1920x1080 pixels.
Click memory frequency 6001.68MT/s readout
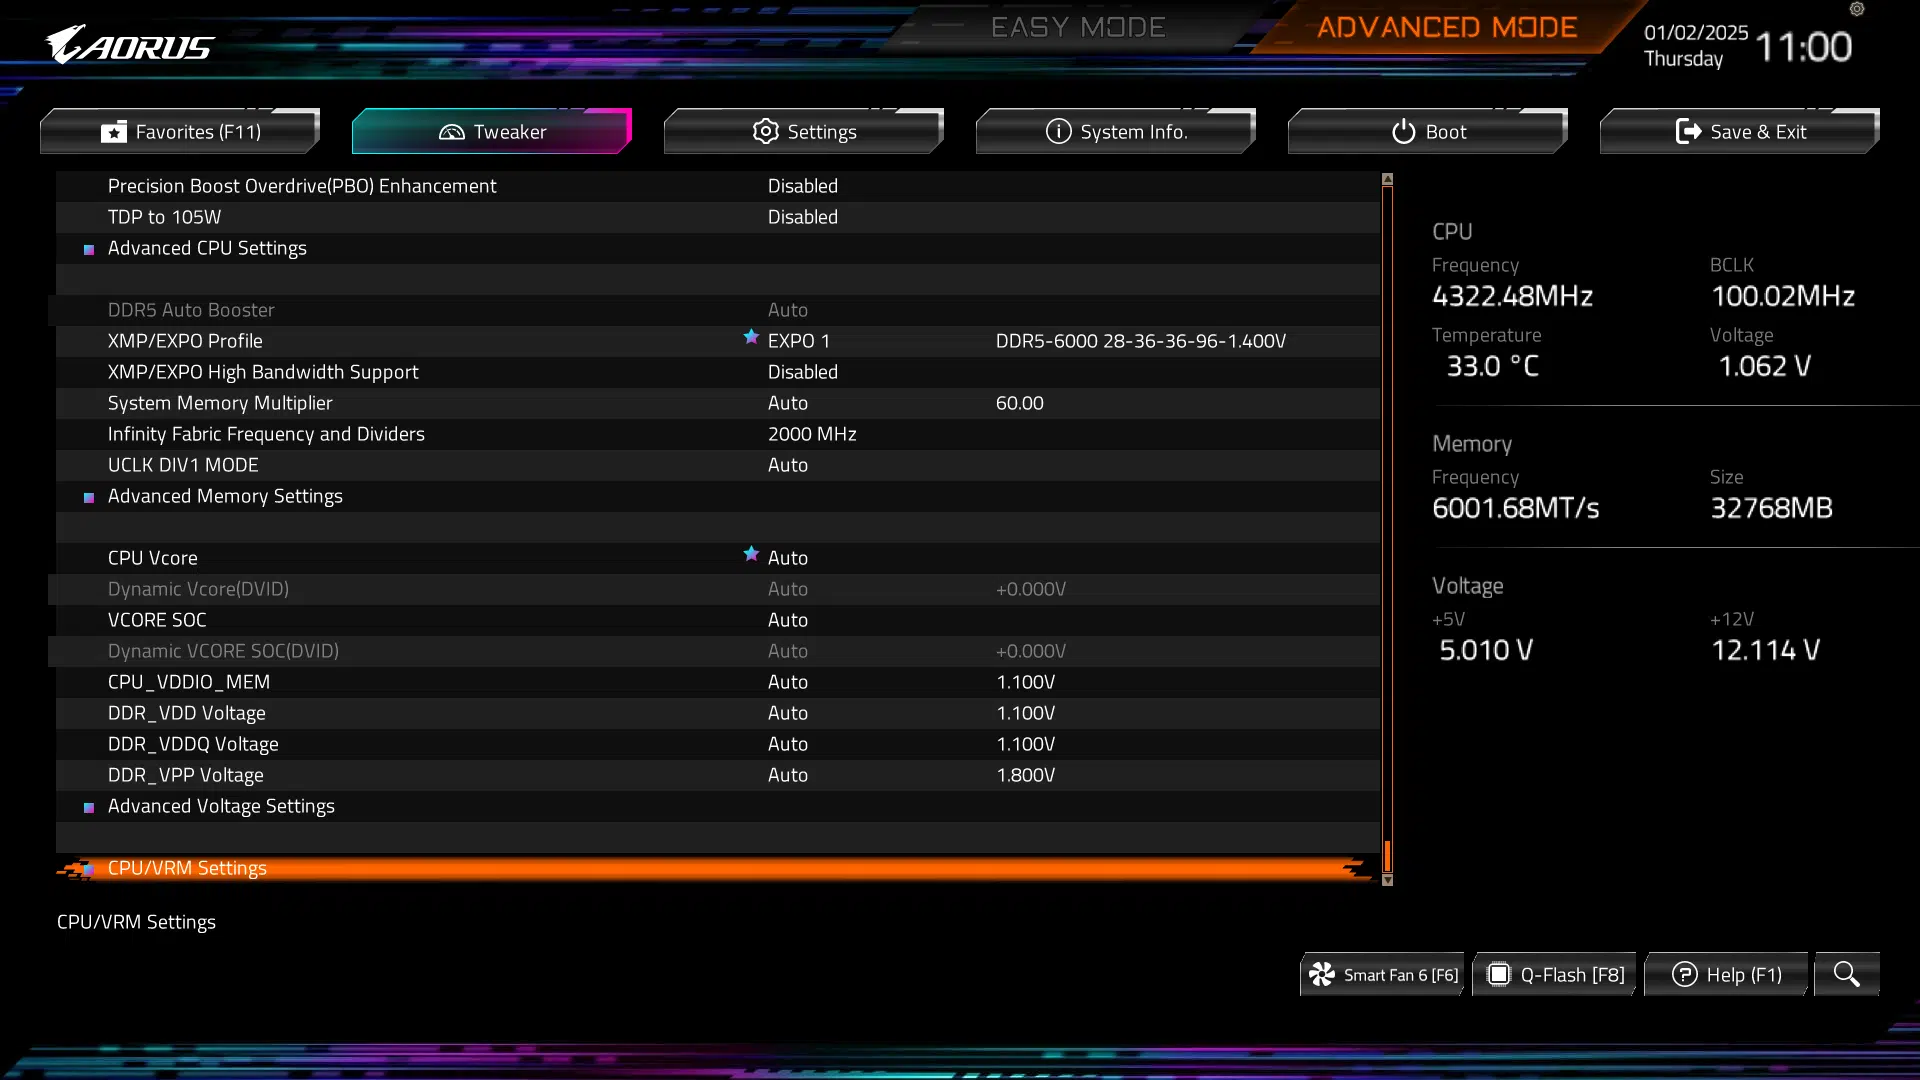coord(1515,508)
